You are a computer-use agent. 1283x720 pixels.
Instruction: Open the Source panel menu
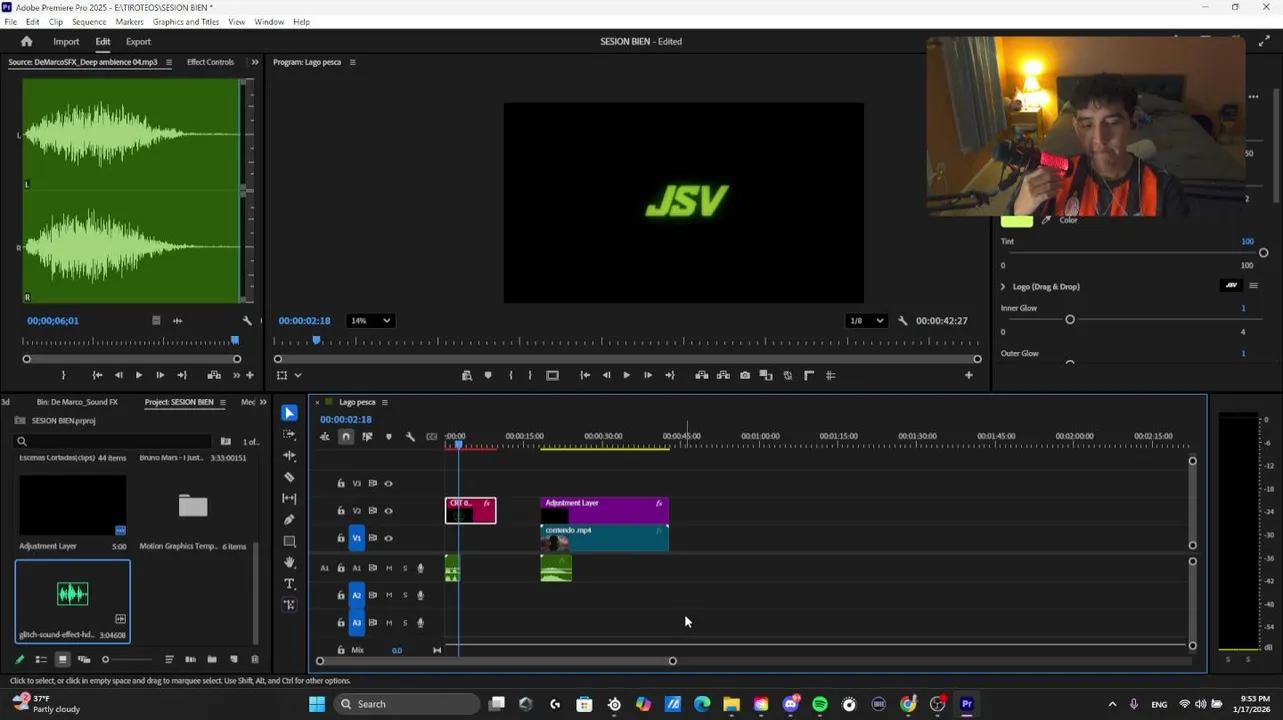click(x=168, y=62)
